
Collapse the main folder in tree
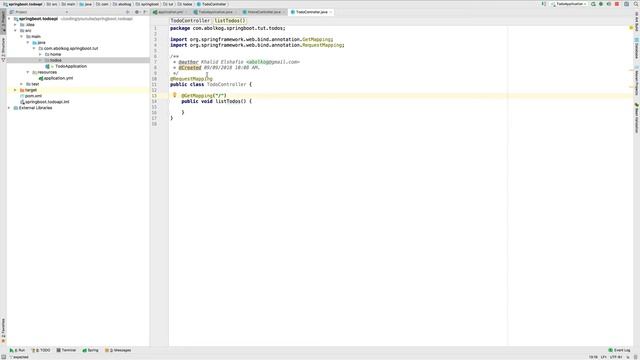pyautogui.click(x=22, y=37)
